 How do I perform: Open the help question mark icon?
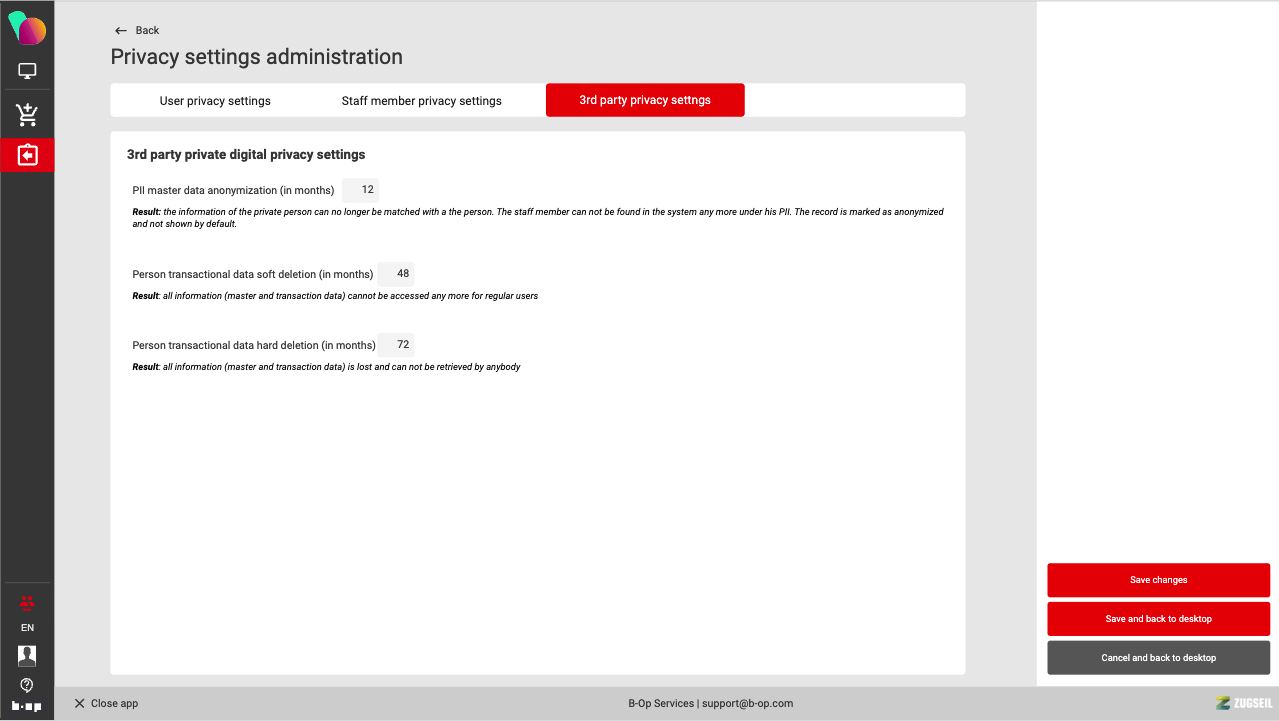pos(27,685)
